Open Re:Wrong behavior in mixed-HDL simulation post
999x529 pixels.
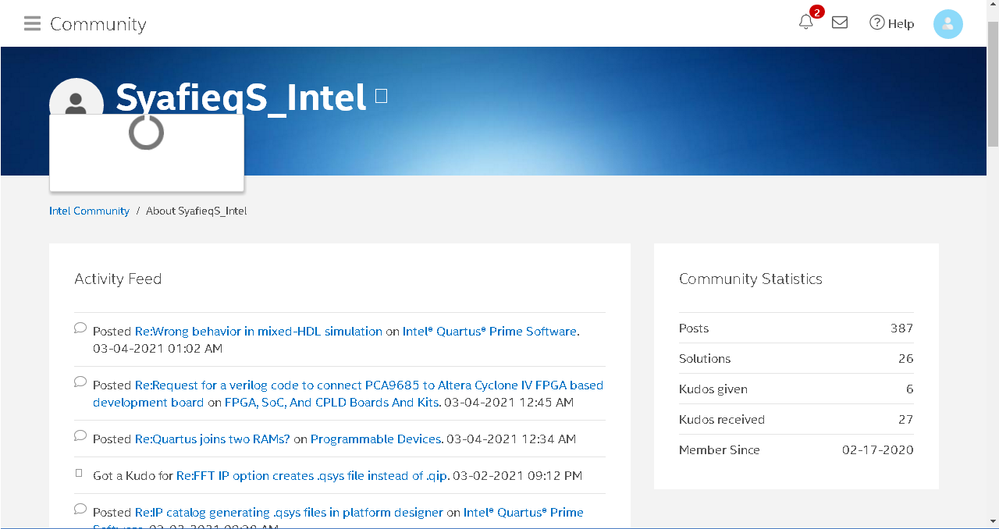tap(259, 331)
